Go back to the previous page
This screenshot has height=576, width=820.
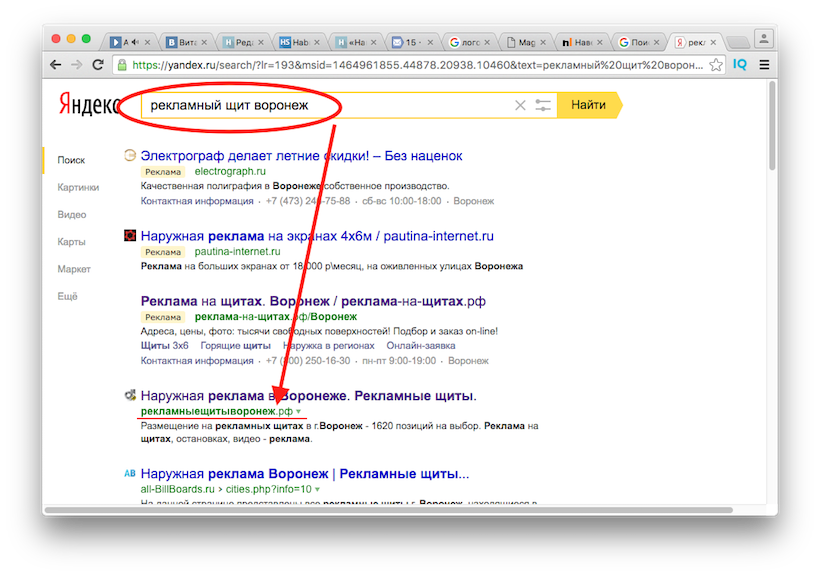pyautogui.click(x=55, y=65)
